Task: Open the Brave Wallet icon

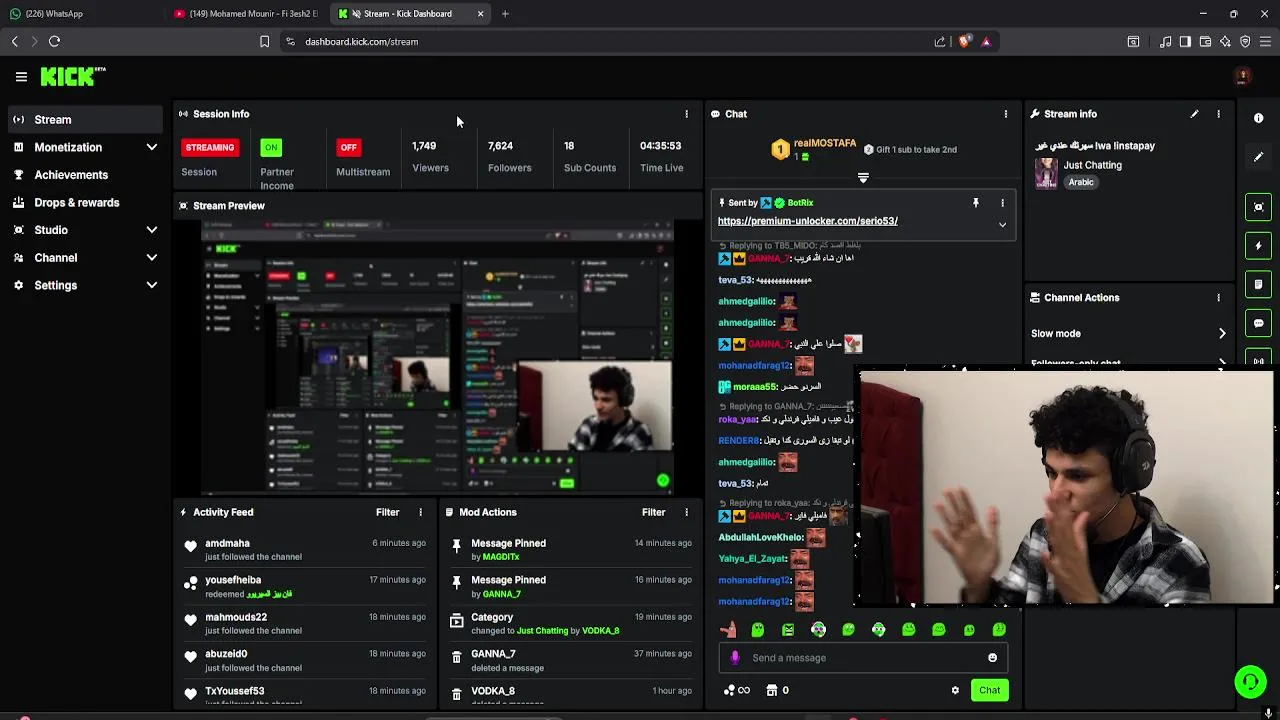Action: [1205, 42]
